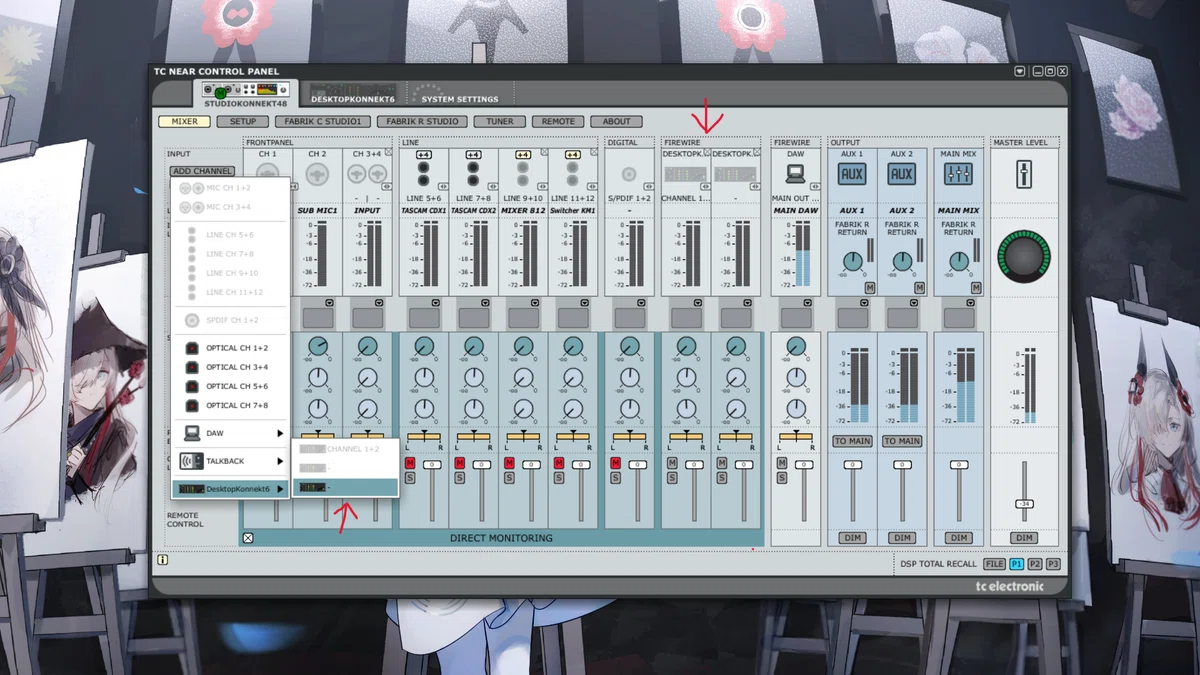The image size is (1200, 675).
Task: Click the TASCAM CDX1 channel name field
Action: point(423,210)
